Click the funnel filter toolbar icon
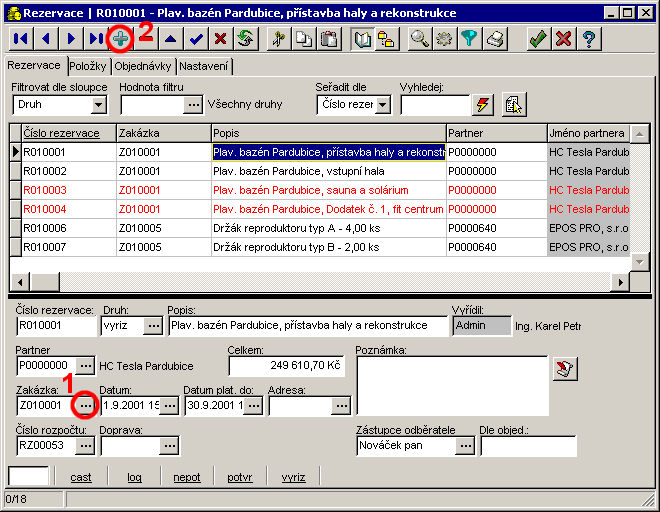Screen dimensions: 660x512 [x=469, y=39]
